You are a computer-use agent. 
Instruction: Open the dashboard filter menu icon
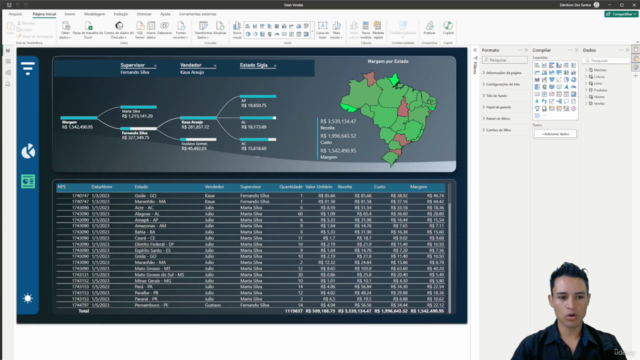pos(28,68)
